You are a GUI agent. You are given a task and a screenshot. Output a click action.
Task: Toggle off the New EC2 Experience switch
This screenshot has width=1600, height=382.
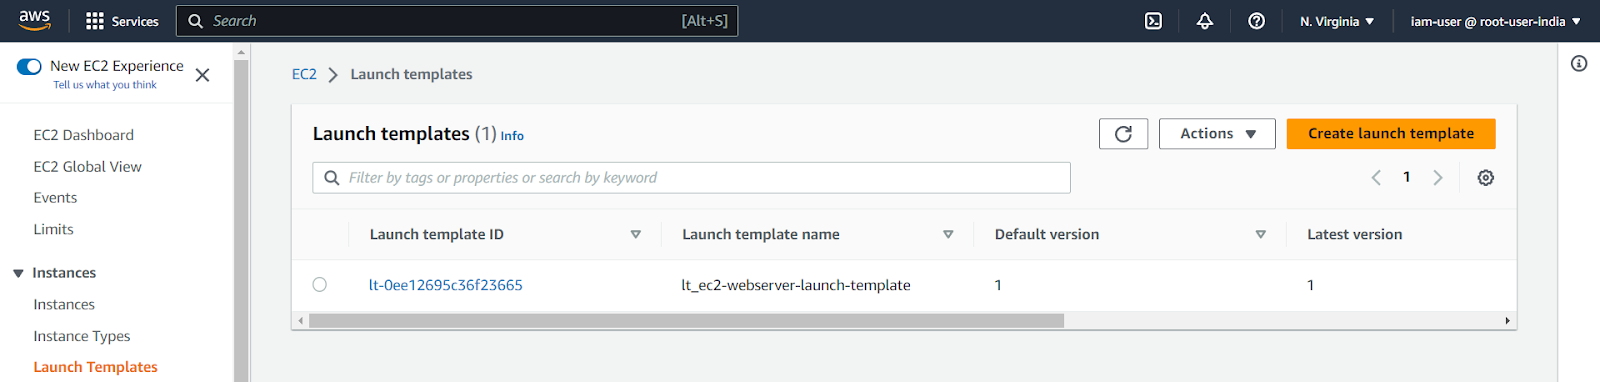pyautogui.click(x=29, y=67)
